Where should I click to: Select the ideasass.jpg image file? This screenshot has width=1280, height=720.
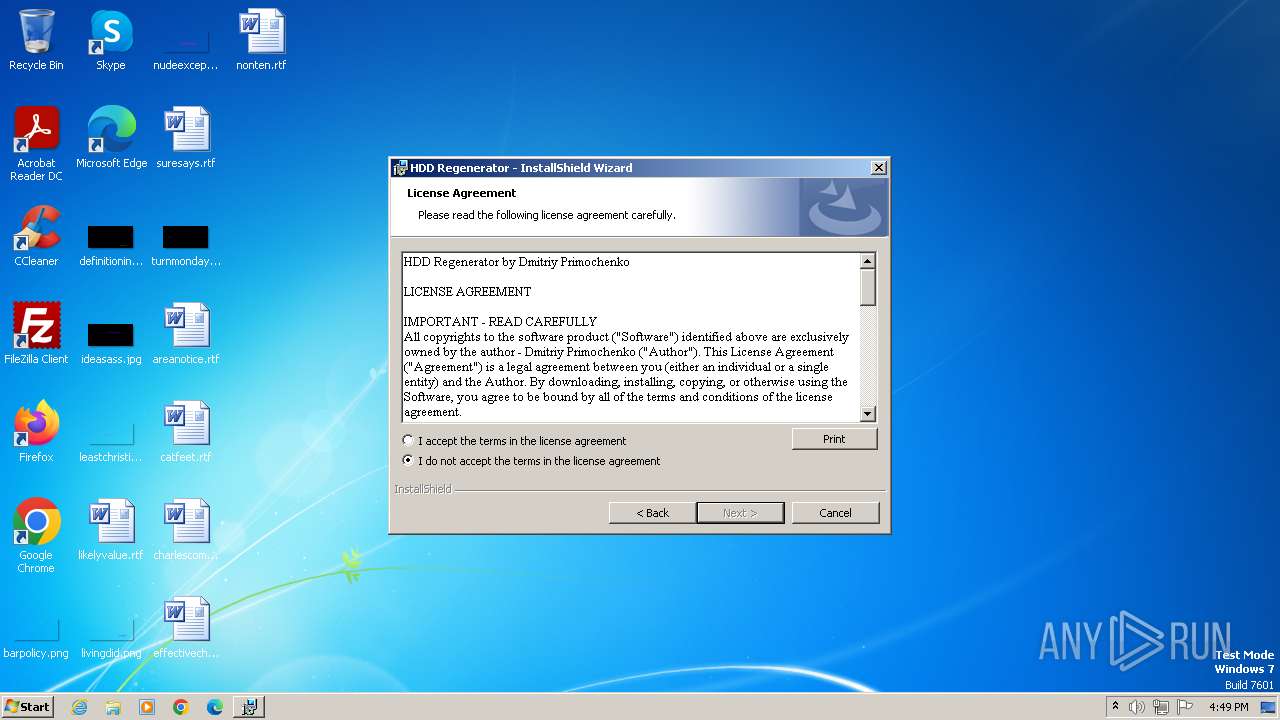[x=111, y=342]
